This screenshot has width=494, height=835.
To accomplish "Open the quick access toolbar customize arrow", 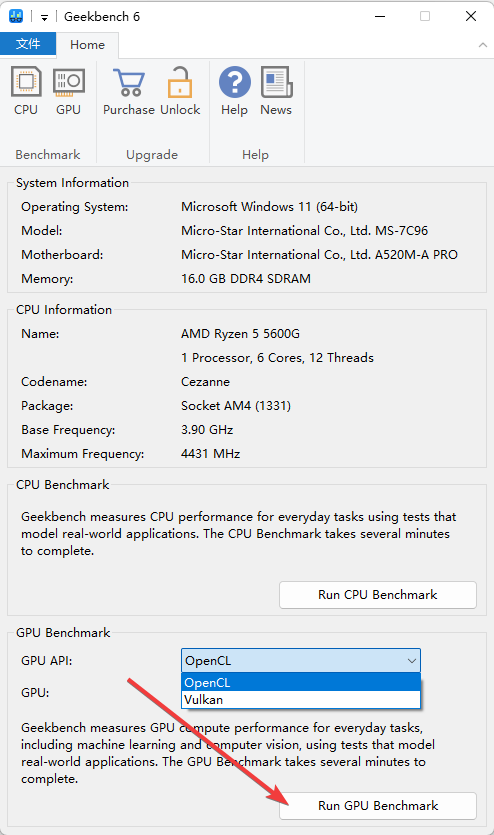I will click(44, 18).
